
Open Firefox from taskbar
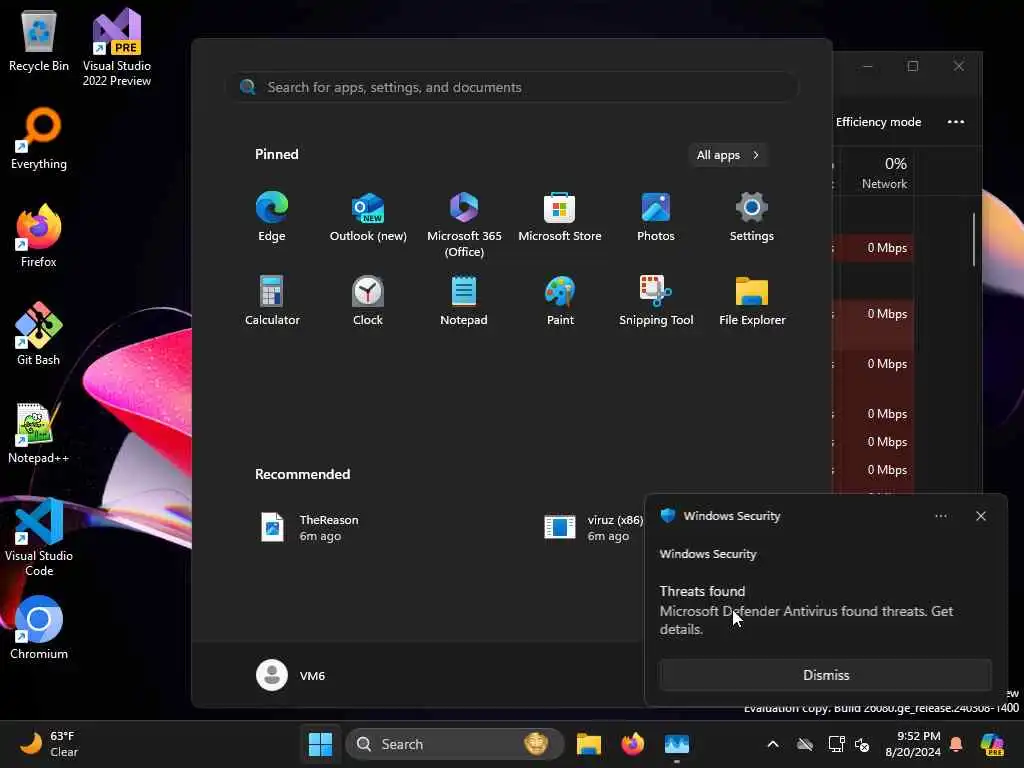point(632,744)
